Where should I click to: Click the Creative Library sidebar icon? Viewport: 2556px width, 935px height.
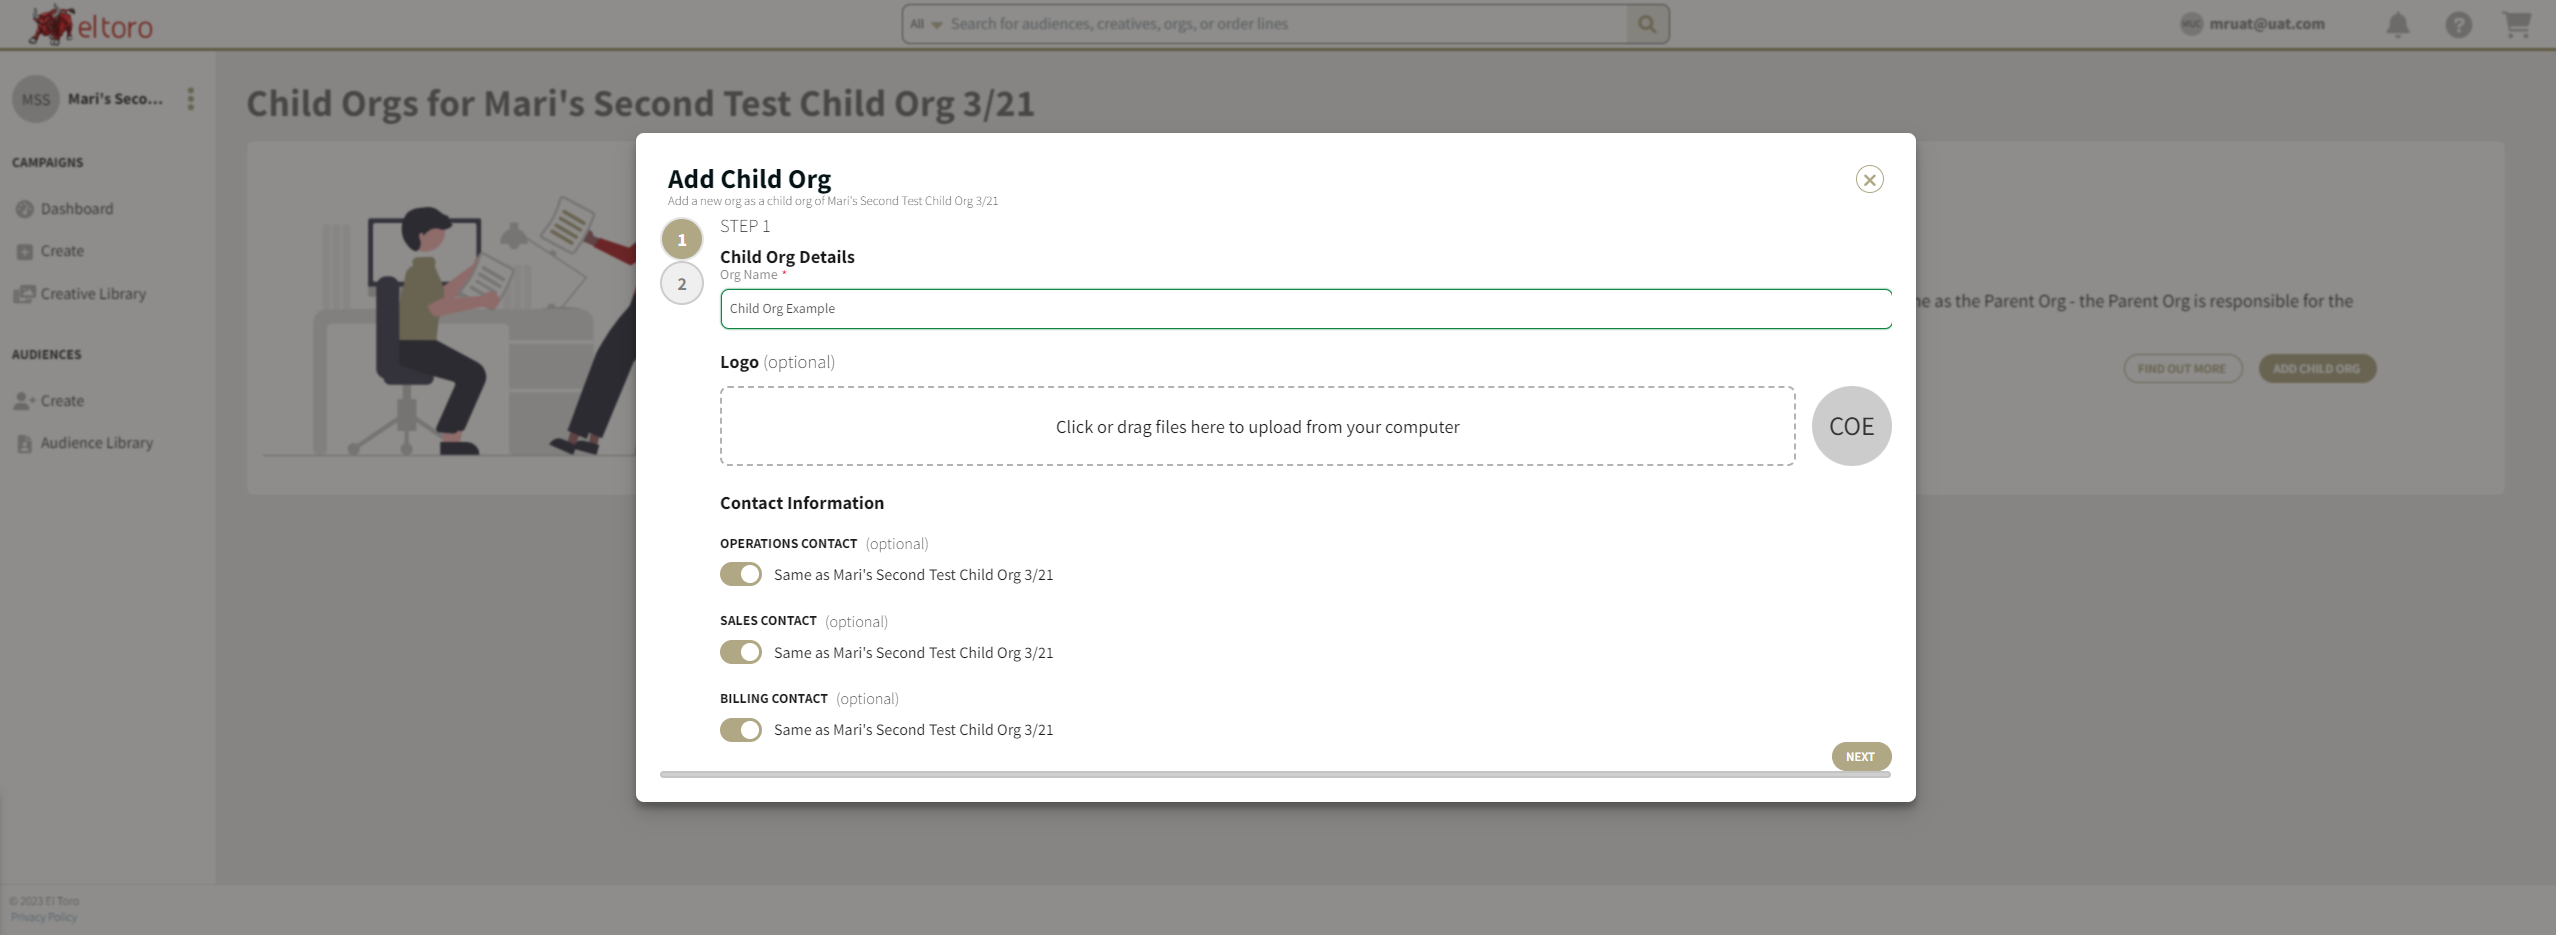click(x=25, y=294)
